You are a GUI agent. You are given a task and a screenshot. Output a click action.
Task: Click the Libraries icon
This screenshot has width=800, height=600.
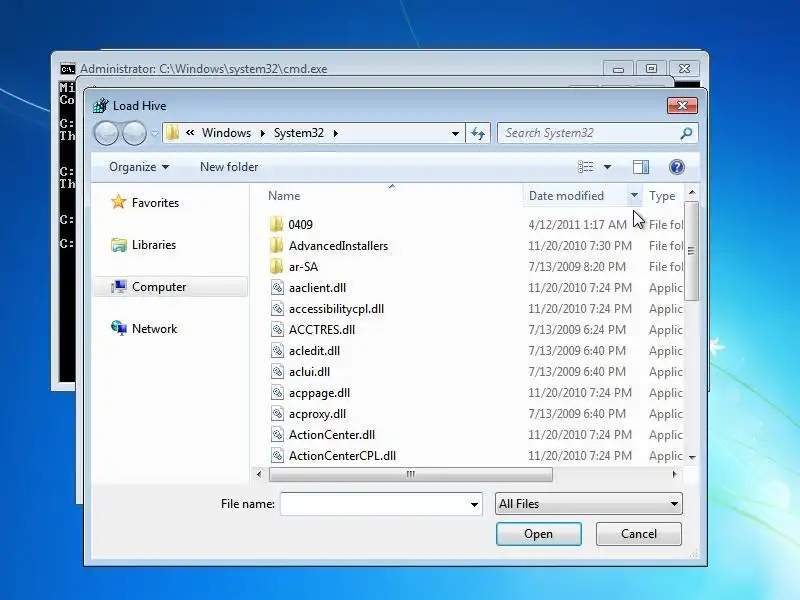[x=118, y=245]
